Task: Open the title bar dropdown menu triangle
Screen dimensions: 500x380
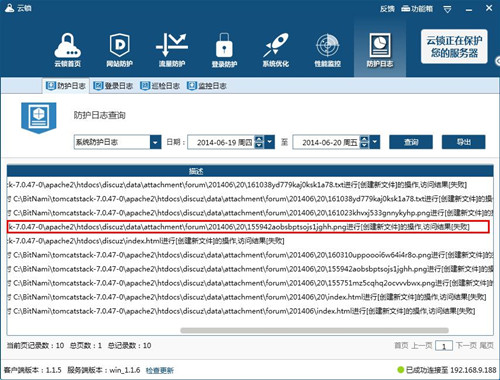Action: click(x=447, y=10)
